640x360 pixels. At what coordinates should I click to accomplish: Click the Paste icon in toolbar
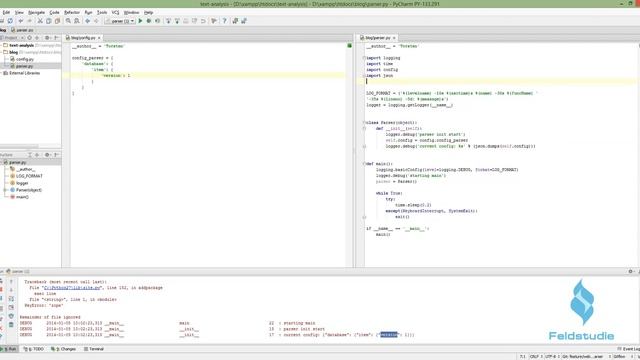(58, 21)
